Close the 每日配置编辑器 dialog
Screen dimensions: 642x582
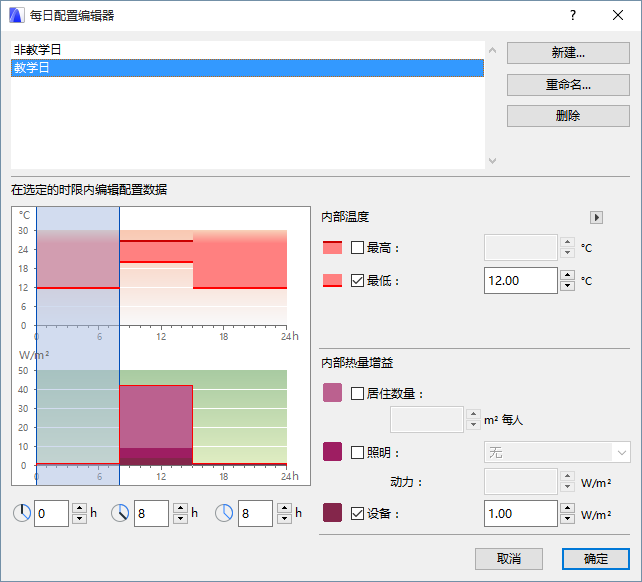pyautogui.click(x=618, y=16)
